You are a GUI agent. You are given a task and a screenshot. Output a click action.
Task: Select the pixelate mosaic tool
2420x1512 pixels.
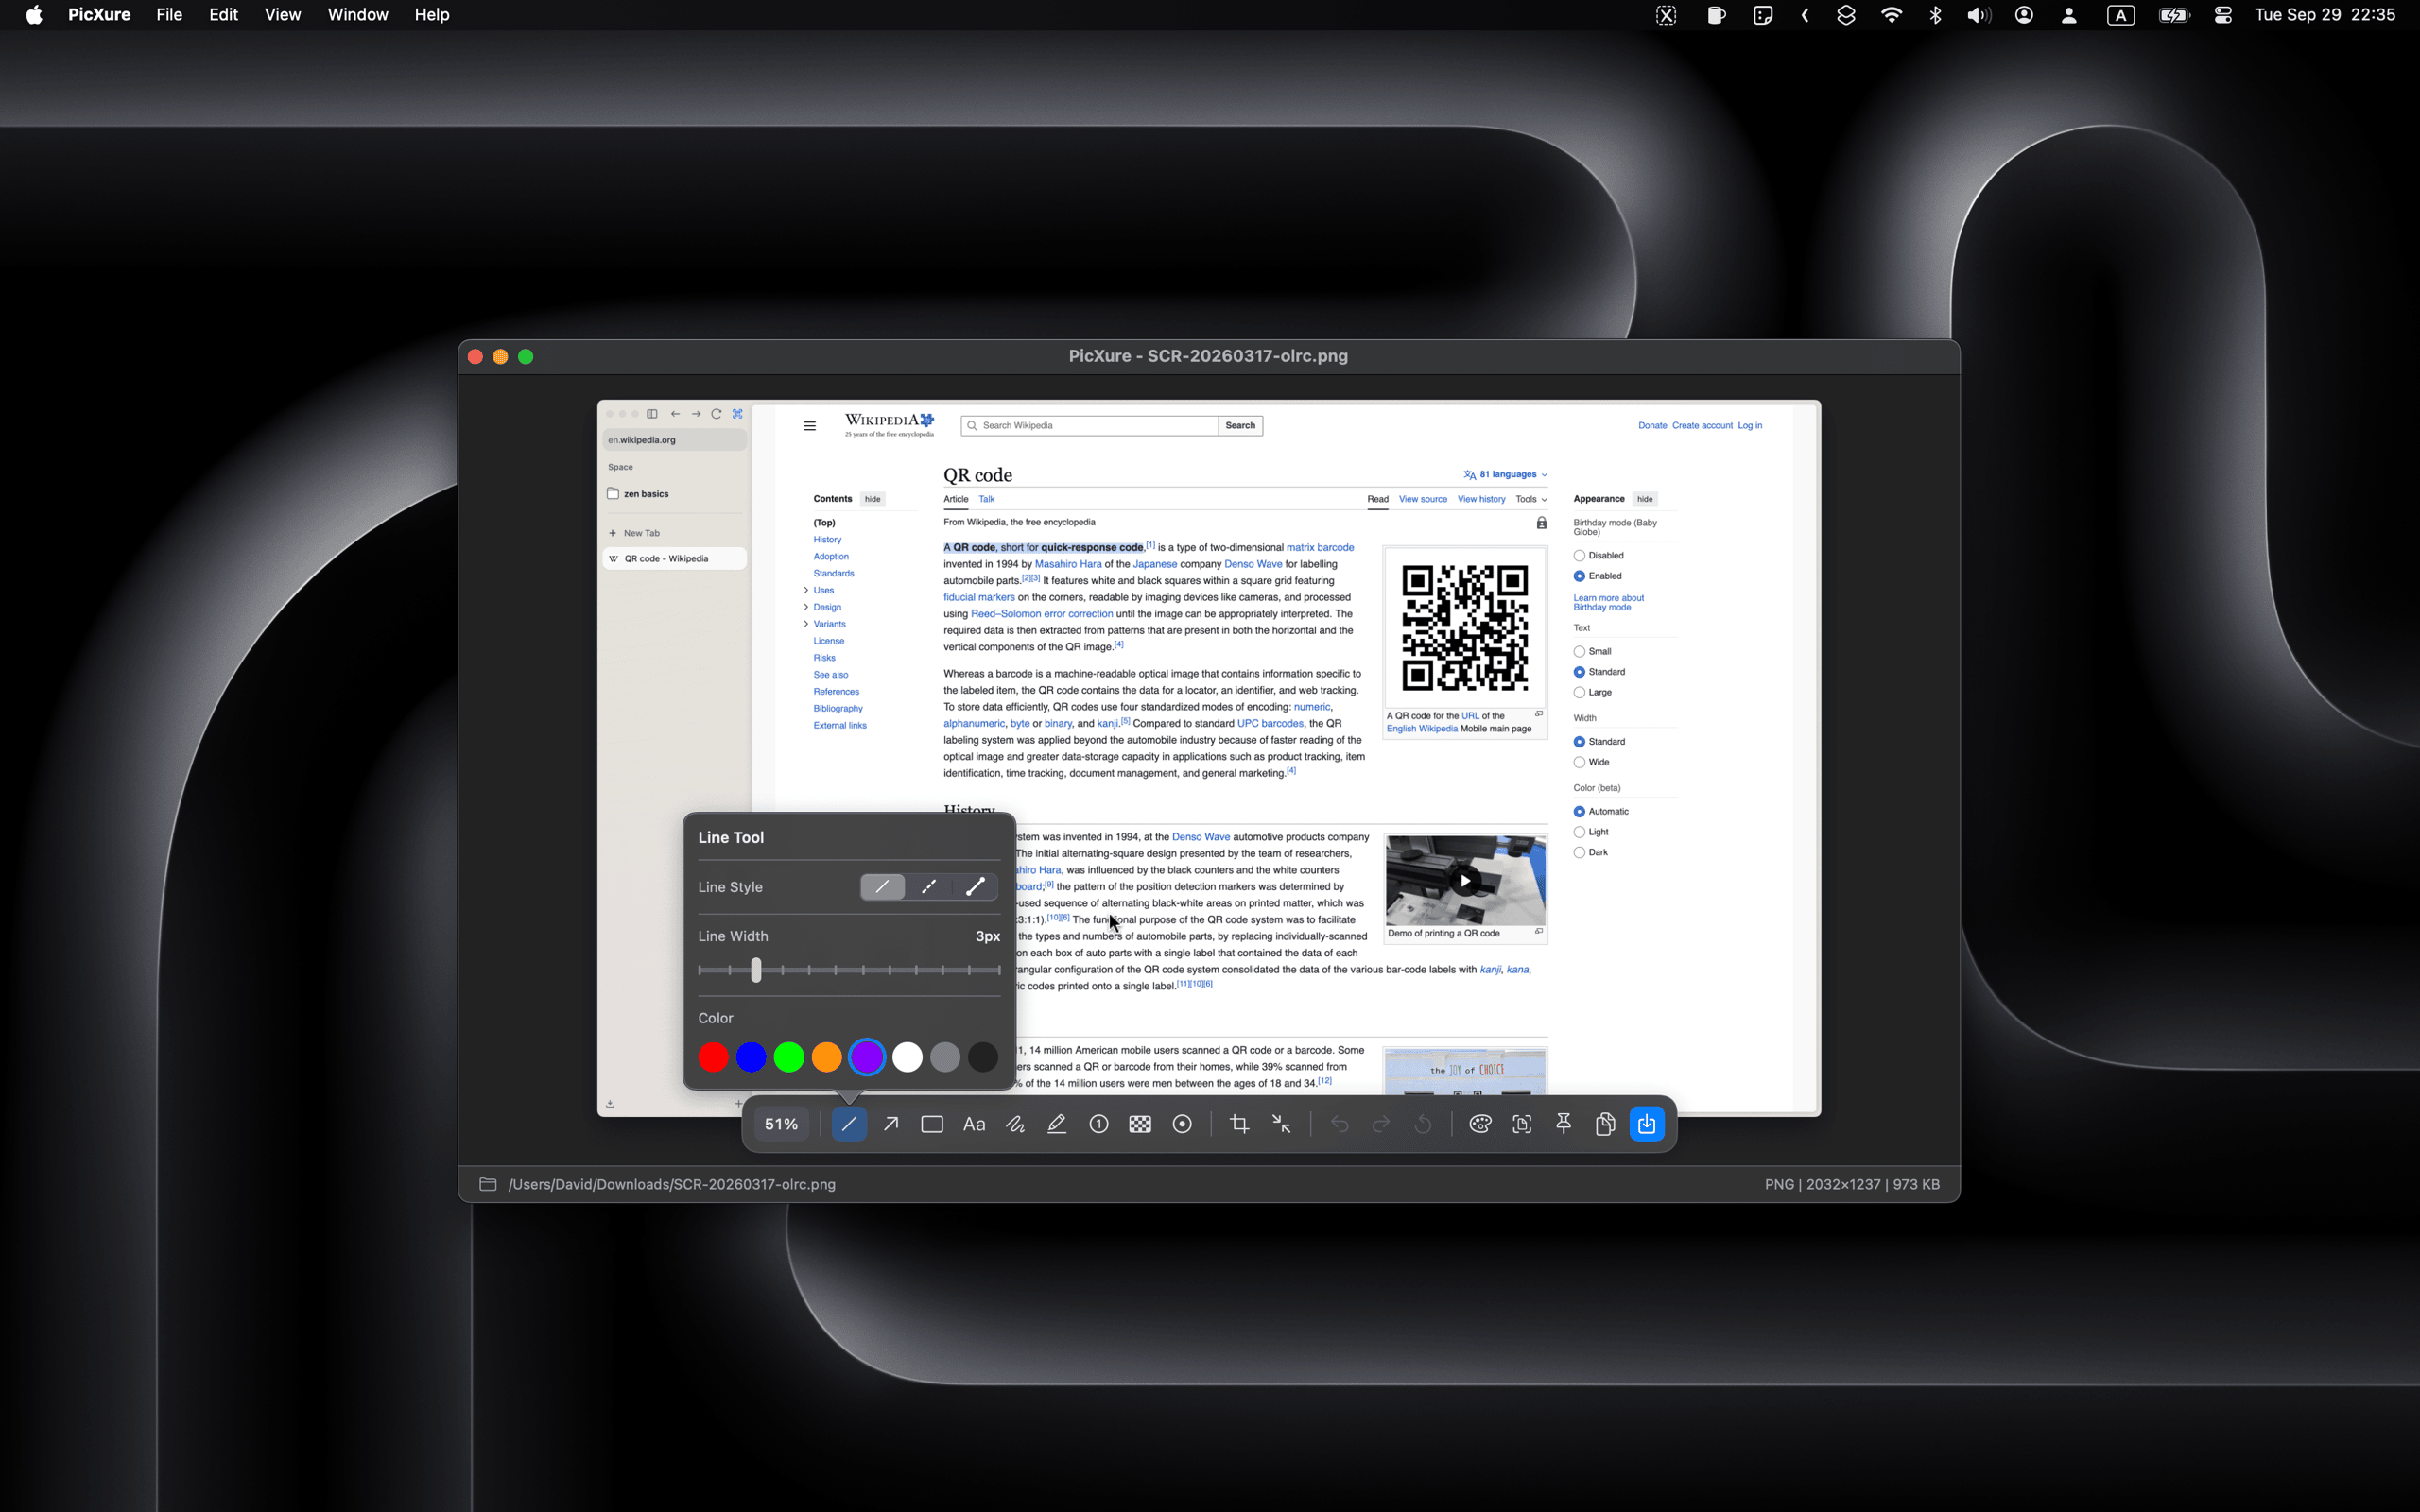coord(1140,1124)
